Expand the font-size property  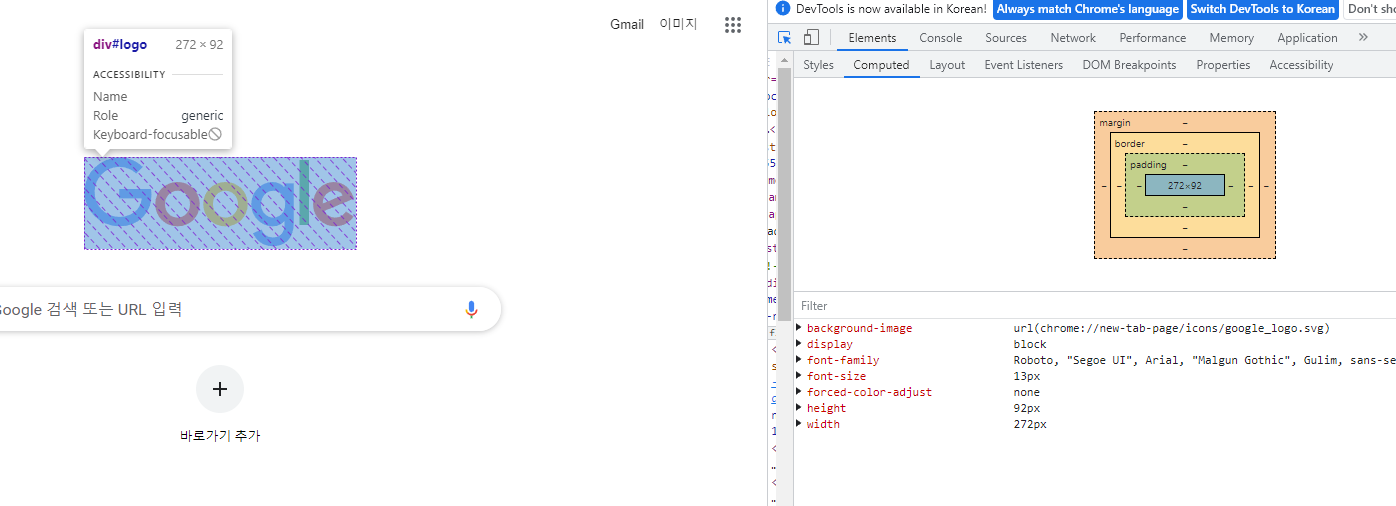[x=799, y=376]
